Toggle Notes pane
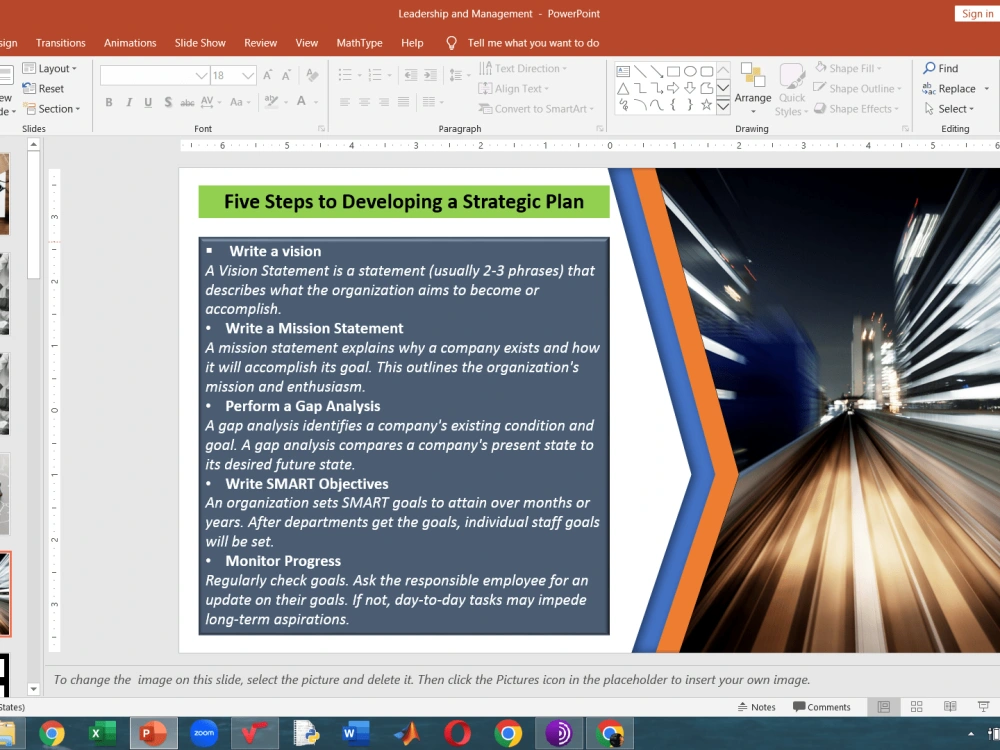This screenshot has height=750, width=1000. (756, 707)
